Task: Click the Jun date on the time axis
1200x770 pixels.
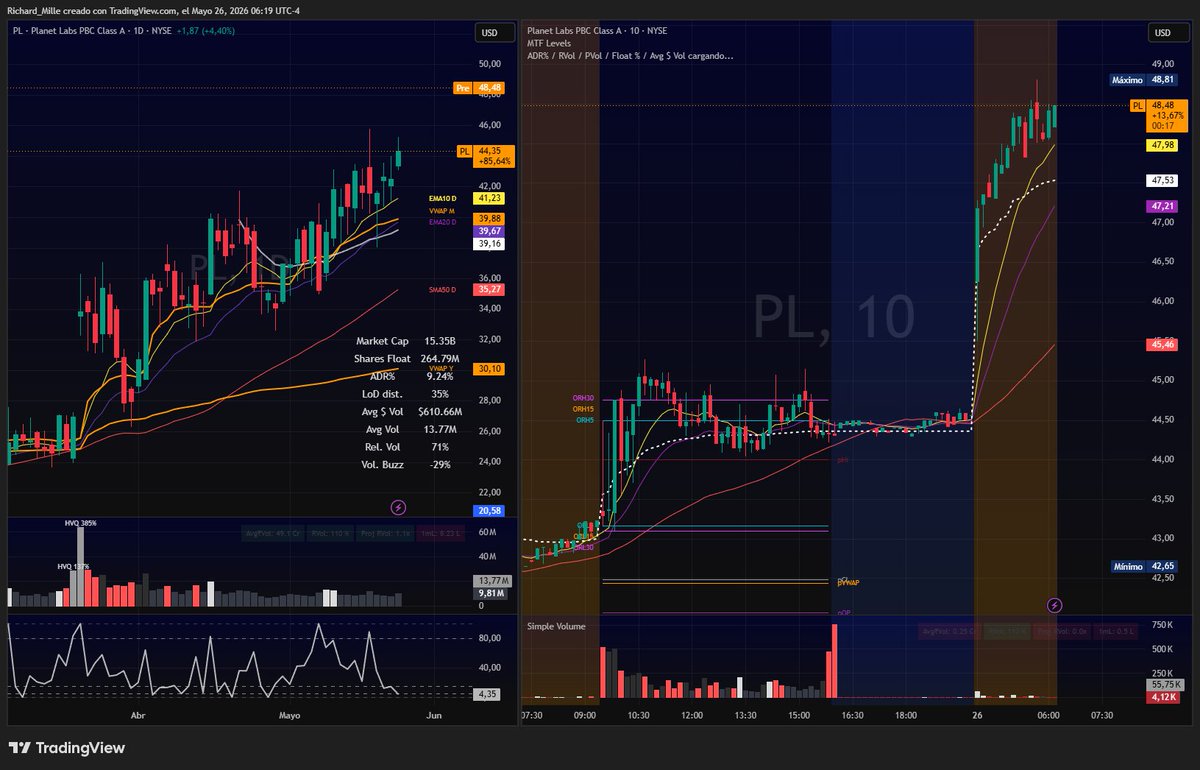Action: click(433, 716)
